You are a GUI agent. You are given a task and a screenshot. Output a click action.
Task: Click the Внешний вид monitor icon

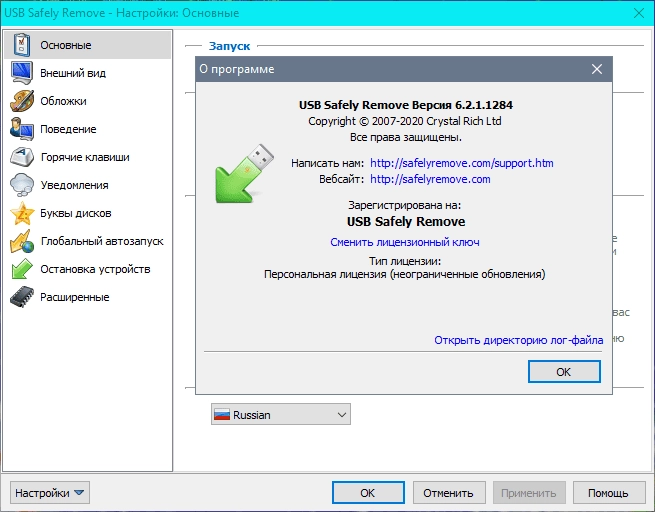(22, 73)
